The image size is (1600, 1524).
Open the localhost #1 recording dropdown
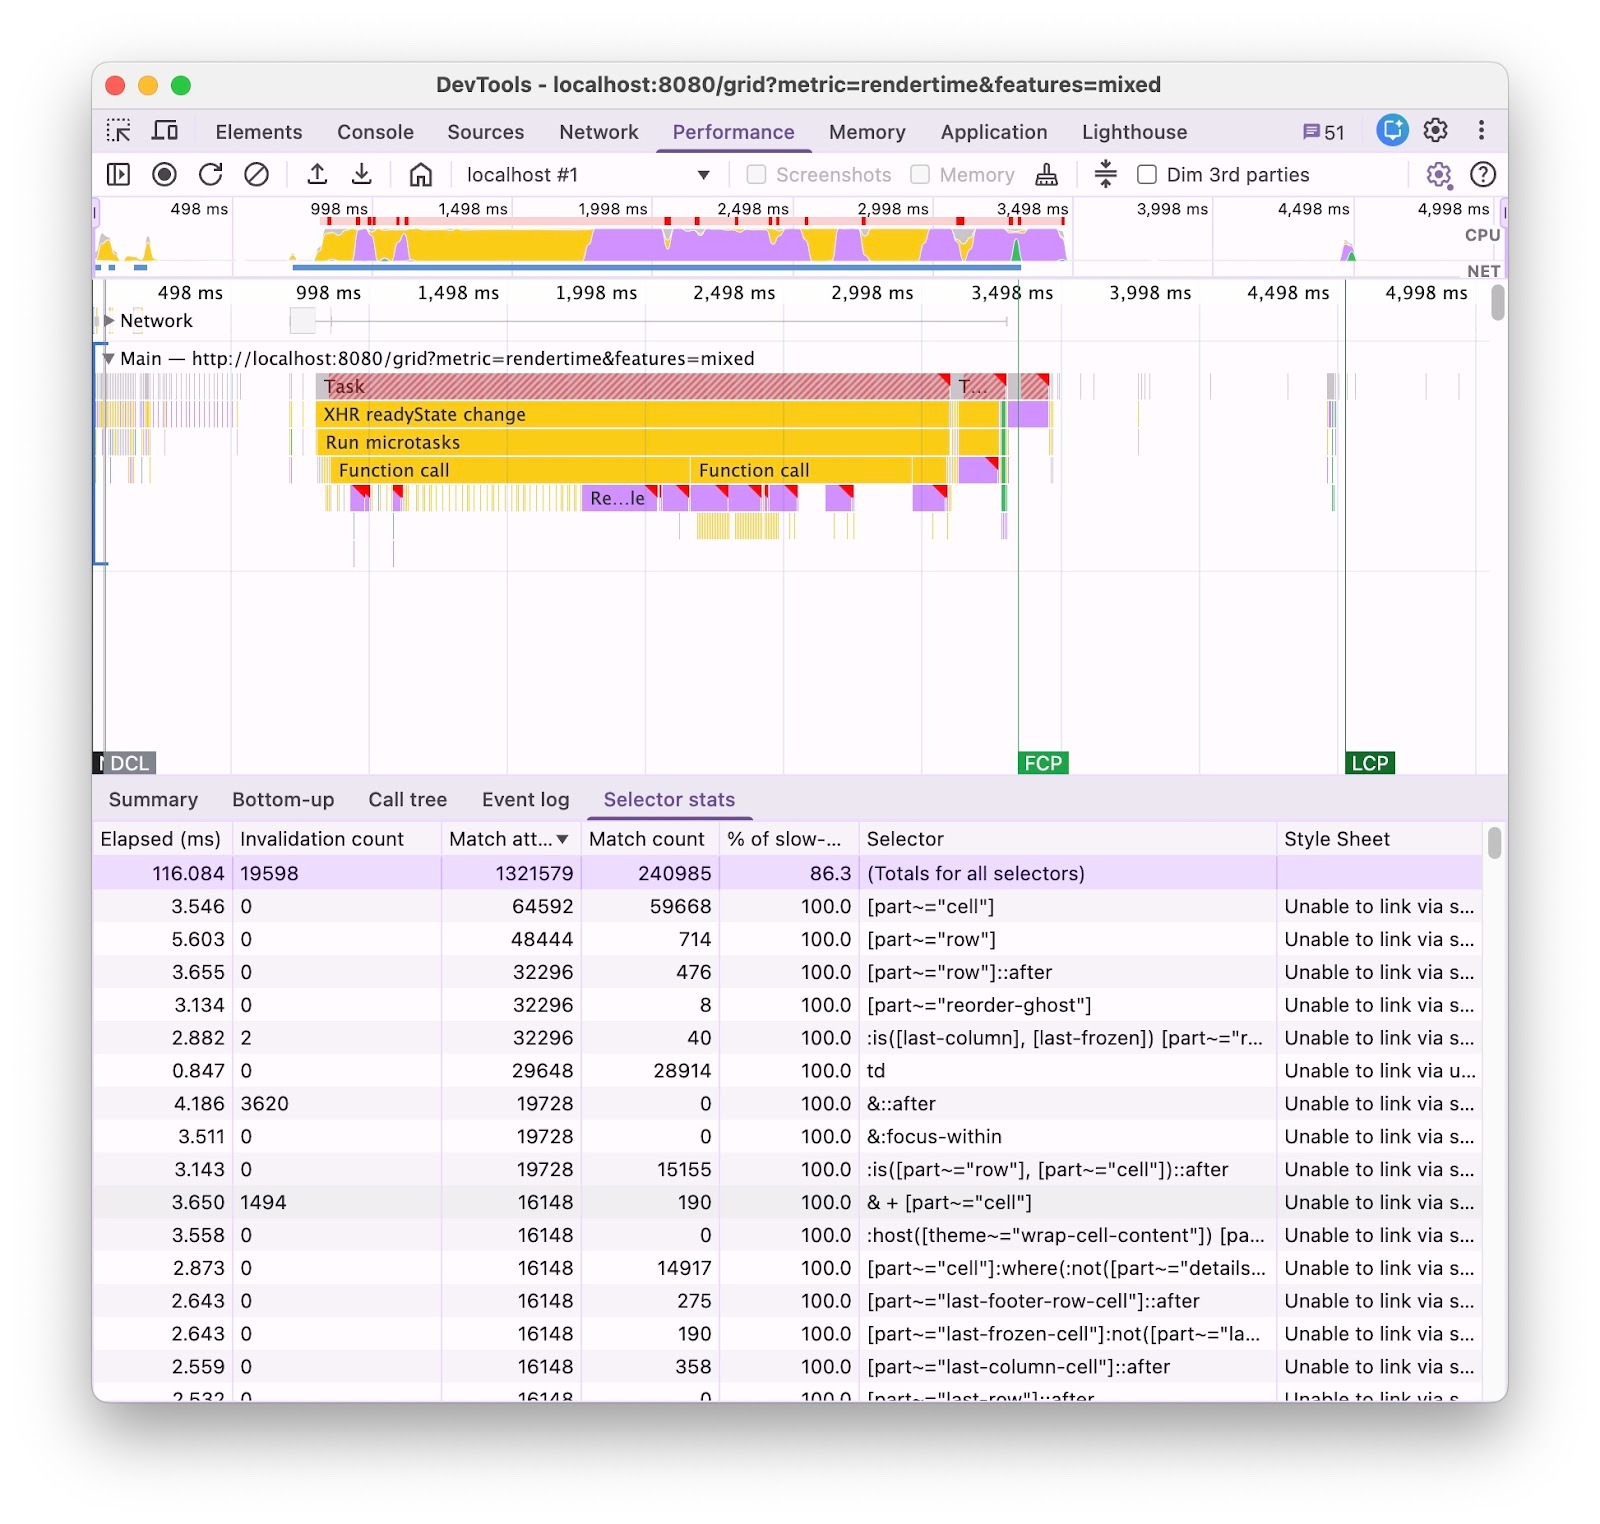588,175
